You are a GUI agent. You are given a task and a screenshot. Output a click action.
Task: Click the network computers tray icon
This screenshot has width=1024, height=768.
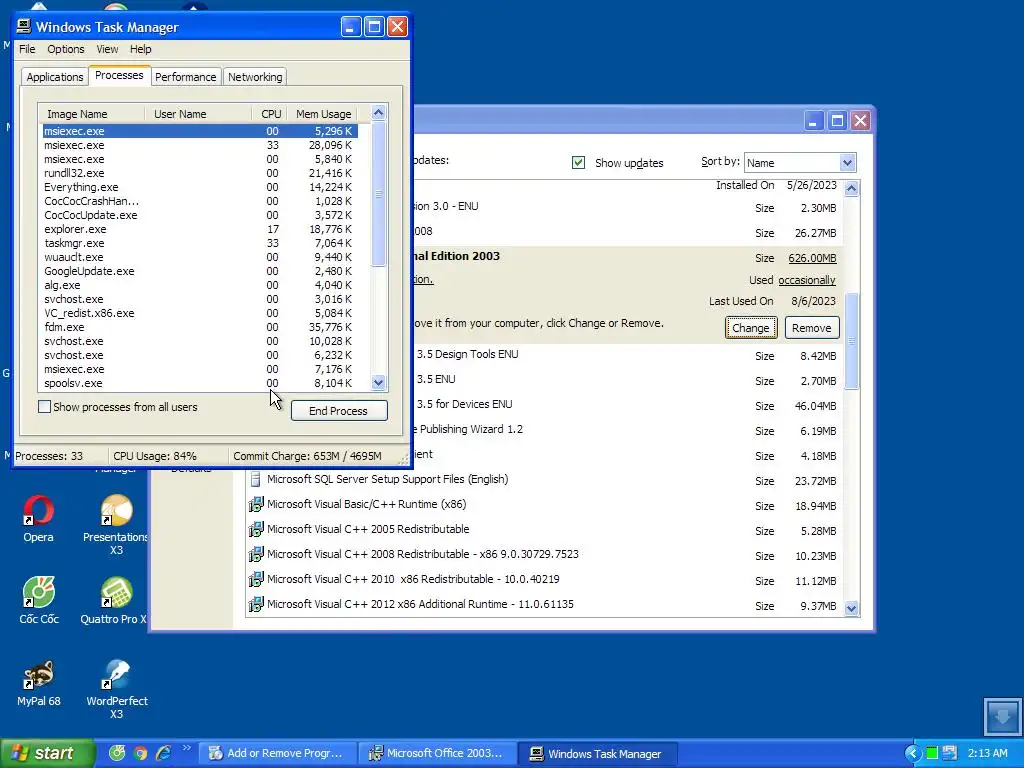pos(950,753)
